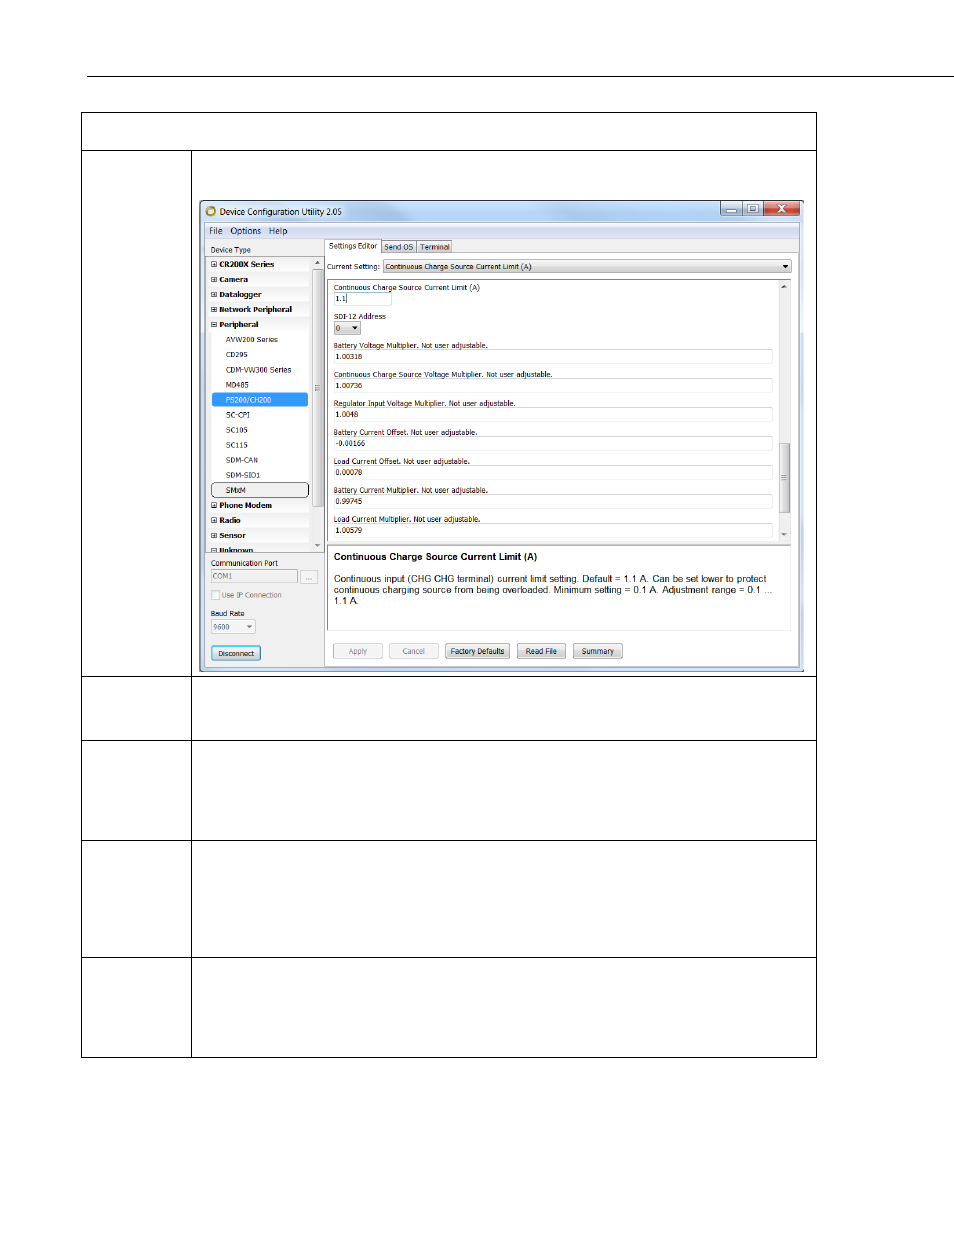Click the Cancel button
Viewport: 954px width, 1235px height.
tap(414, 651)
